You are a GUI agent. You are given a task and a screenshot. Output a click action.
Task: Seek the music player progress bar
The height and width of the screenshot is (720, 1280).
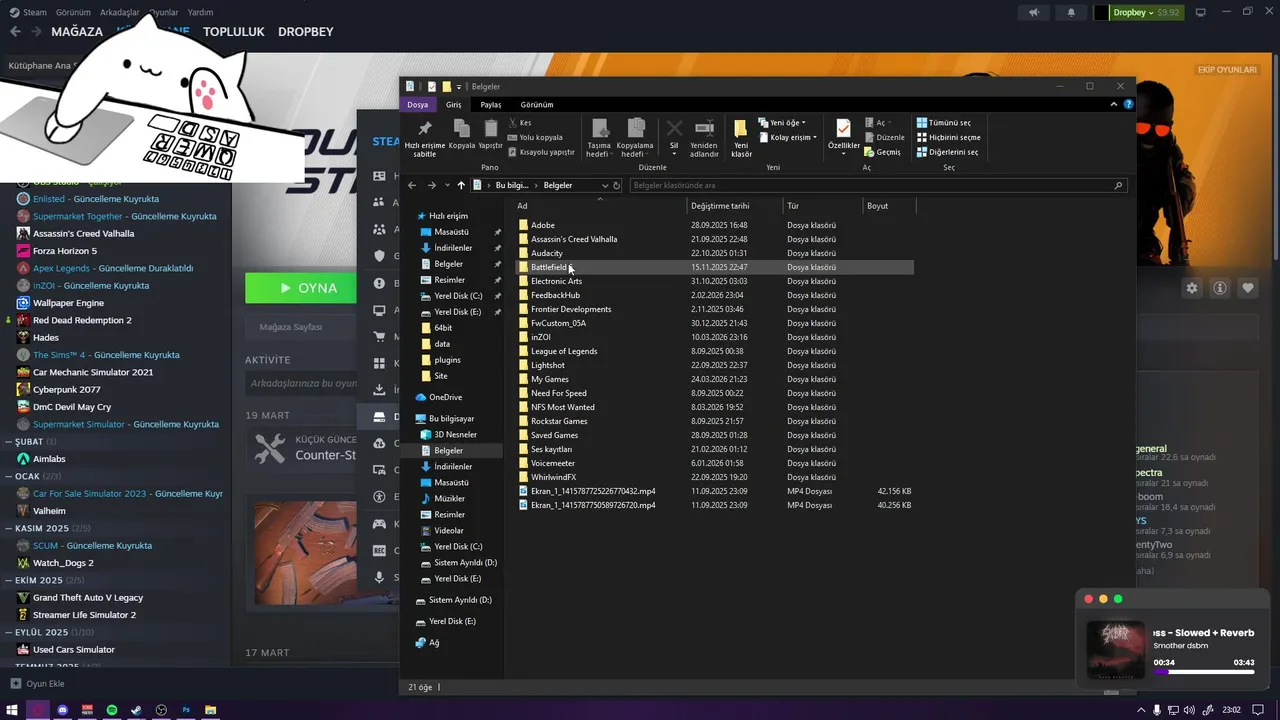[x=1203, y=672]
